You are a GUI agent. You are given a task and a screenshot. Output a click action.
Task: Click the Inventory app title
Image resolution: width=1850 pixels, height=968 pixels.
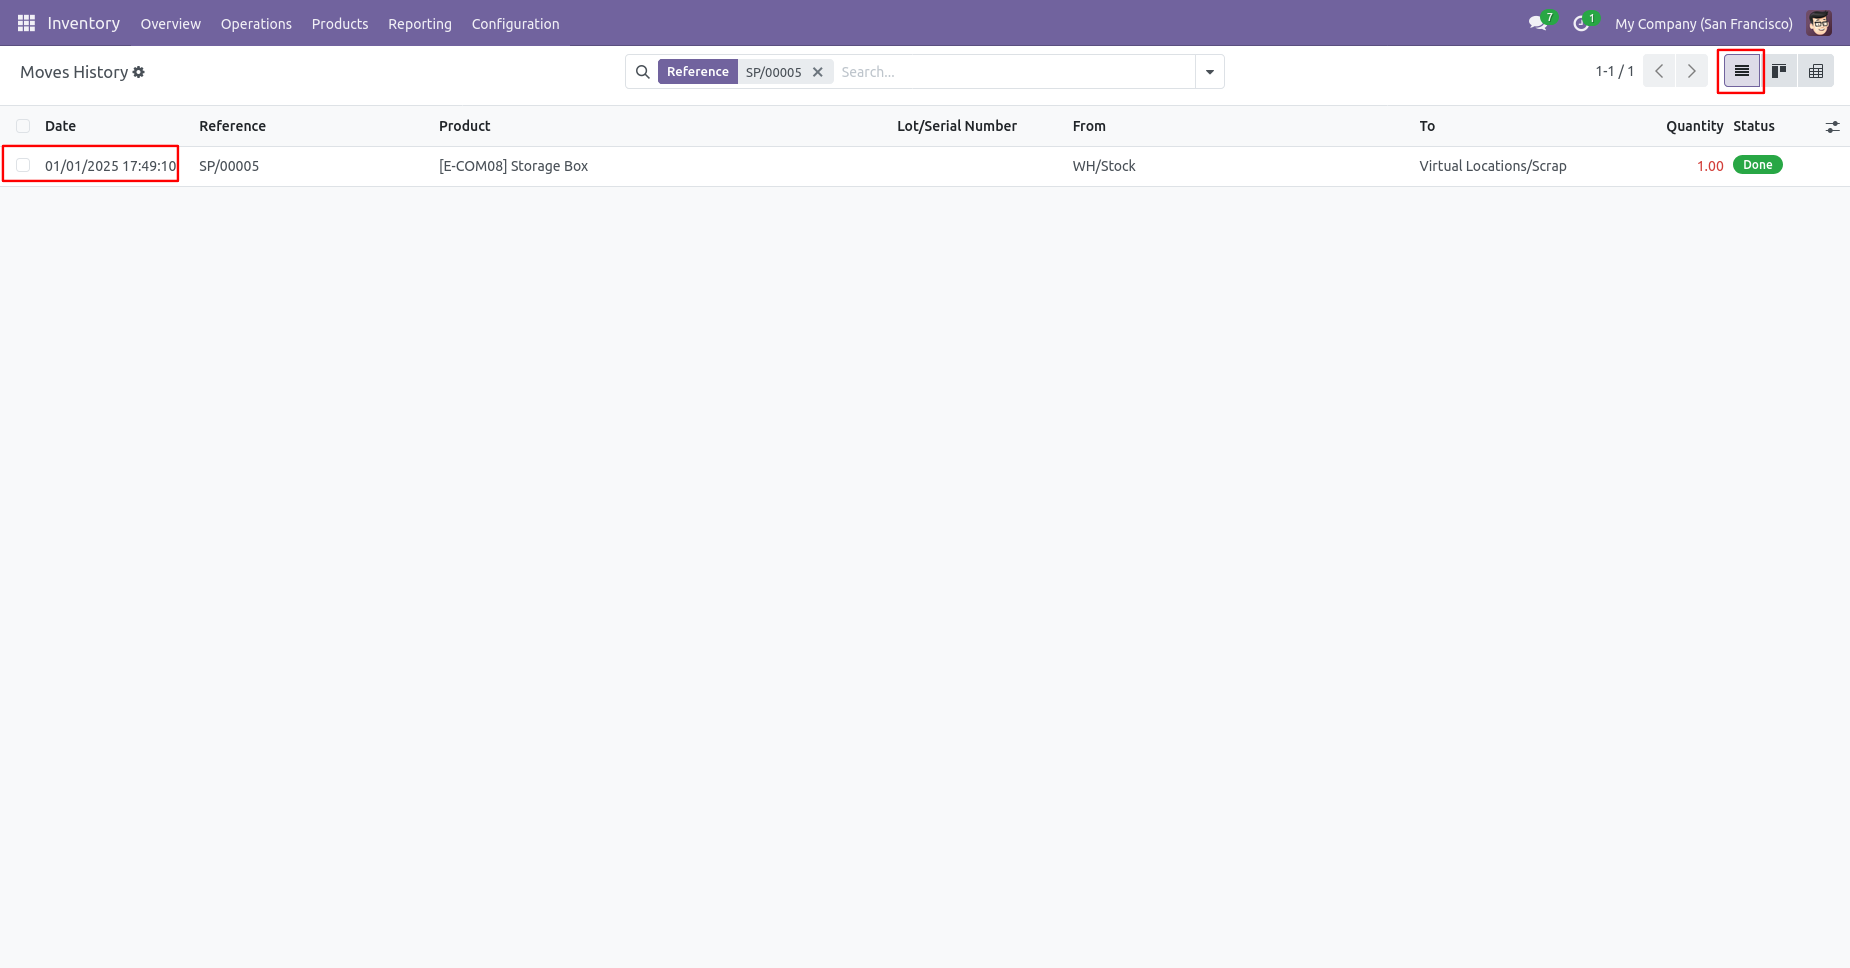pyautogui.click(x=84, y=23)
